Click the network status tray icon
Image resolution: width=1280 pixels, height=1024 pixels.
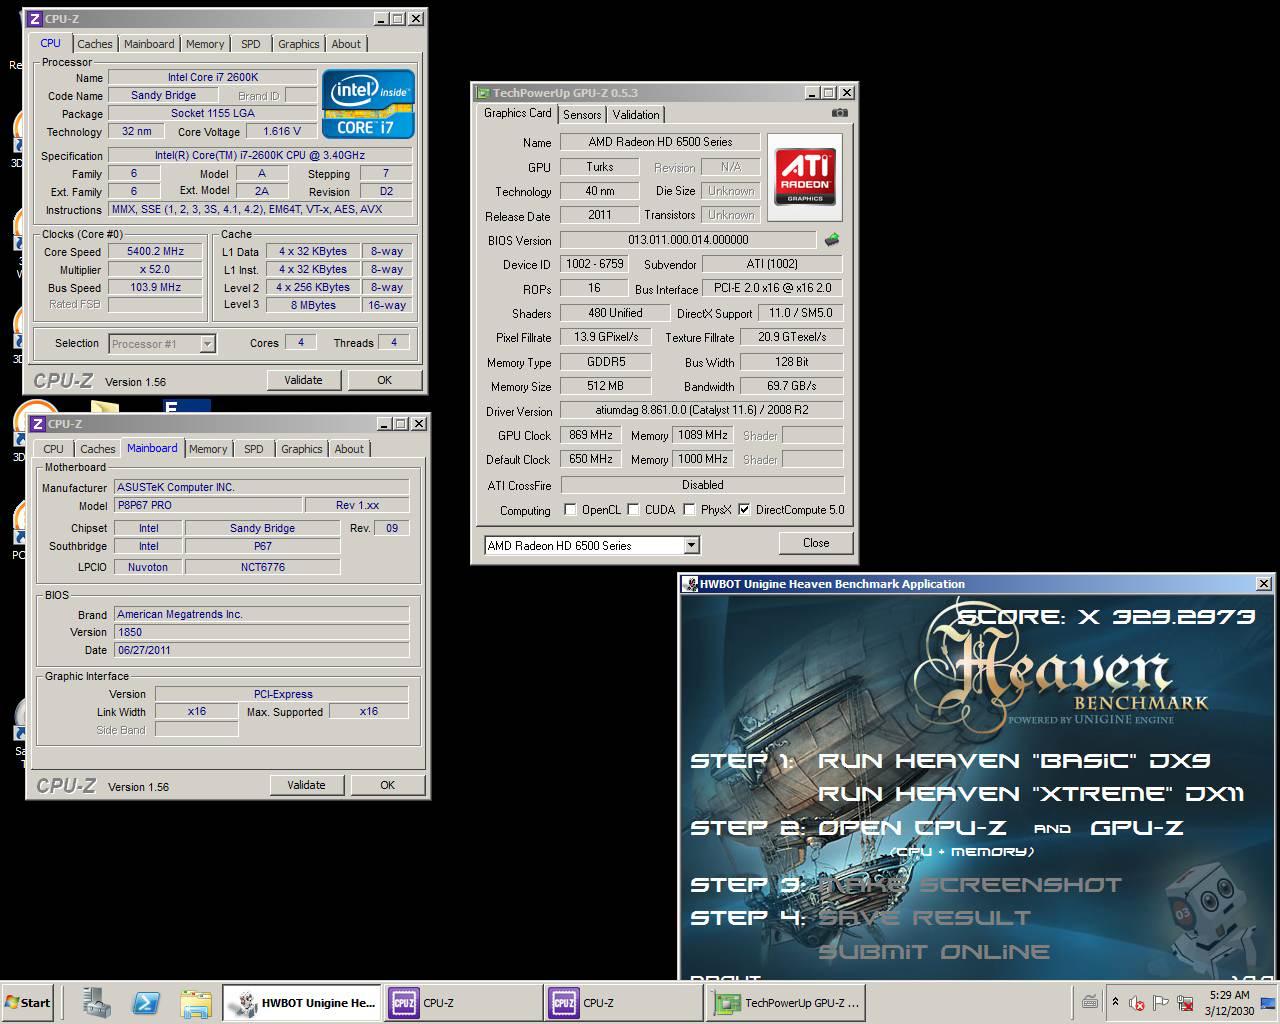click(1183, 1003)
